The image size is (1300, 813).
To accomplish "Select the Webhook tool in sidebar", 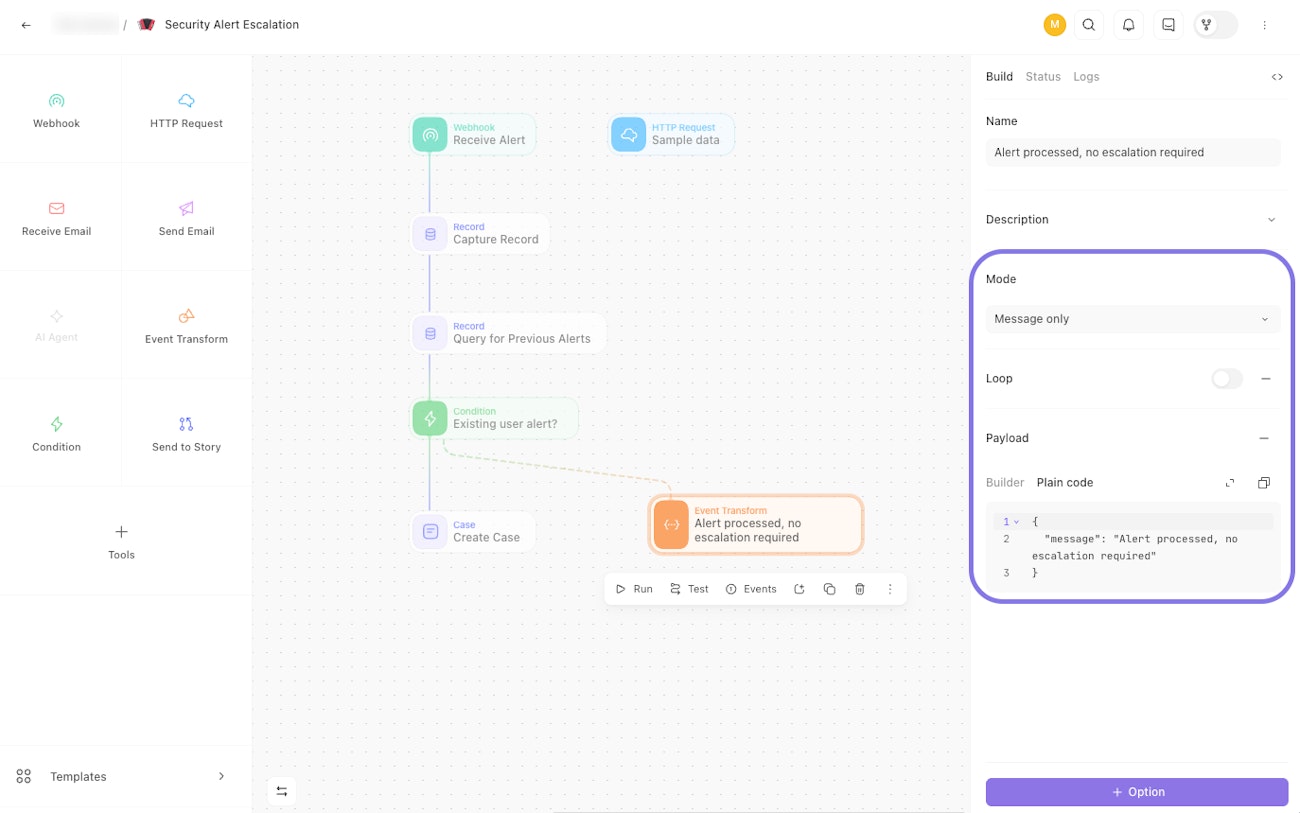I will click(x=57, y=110).
